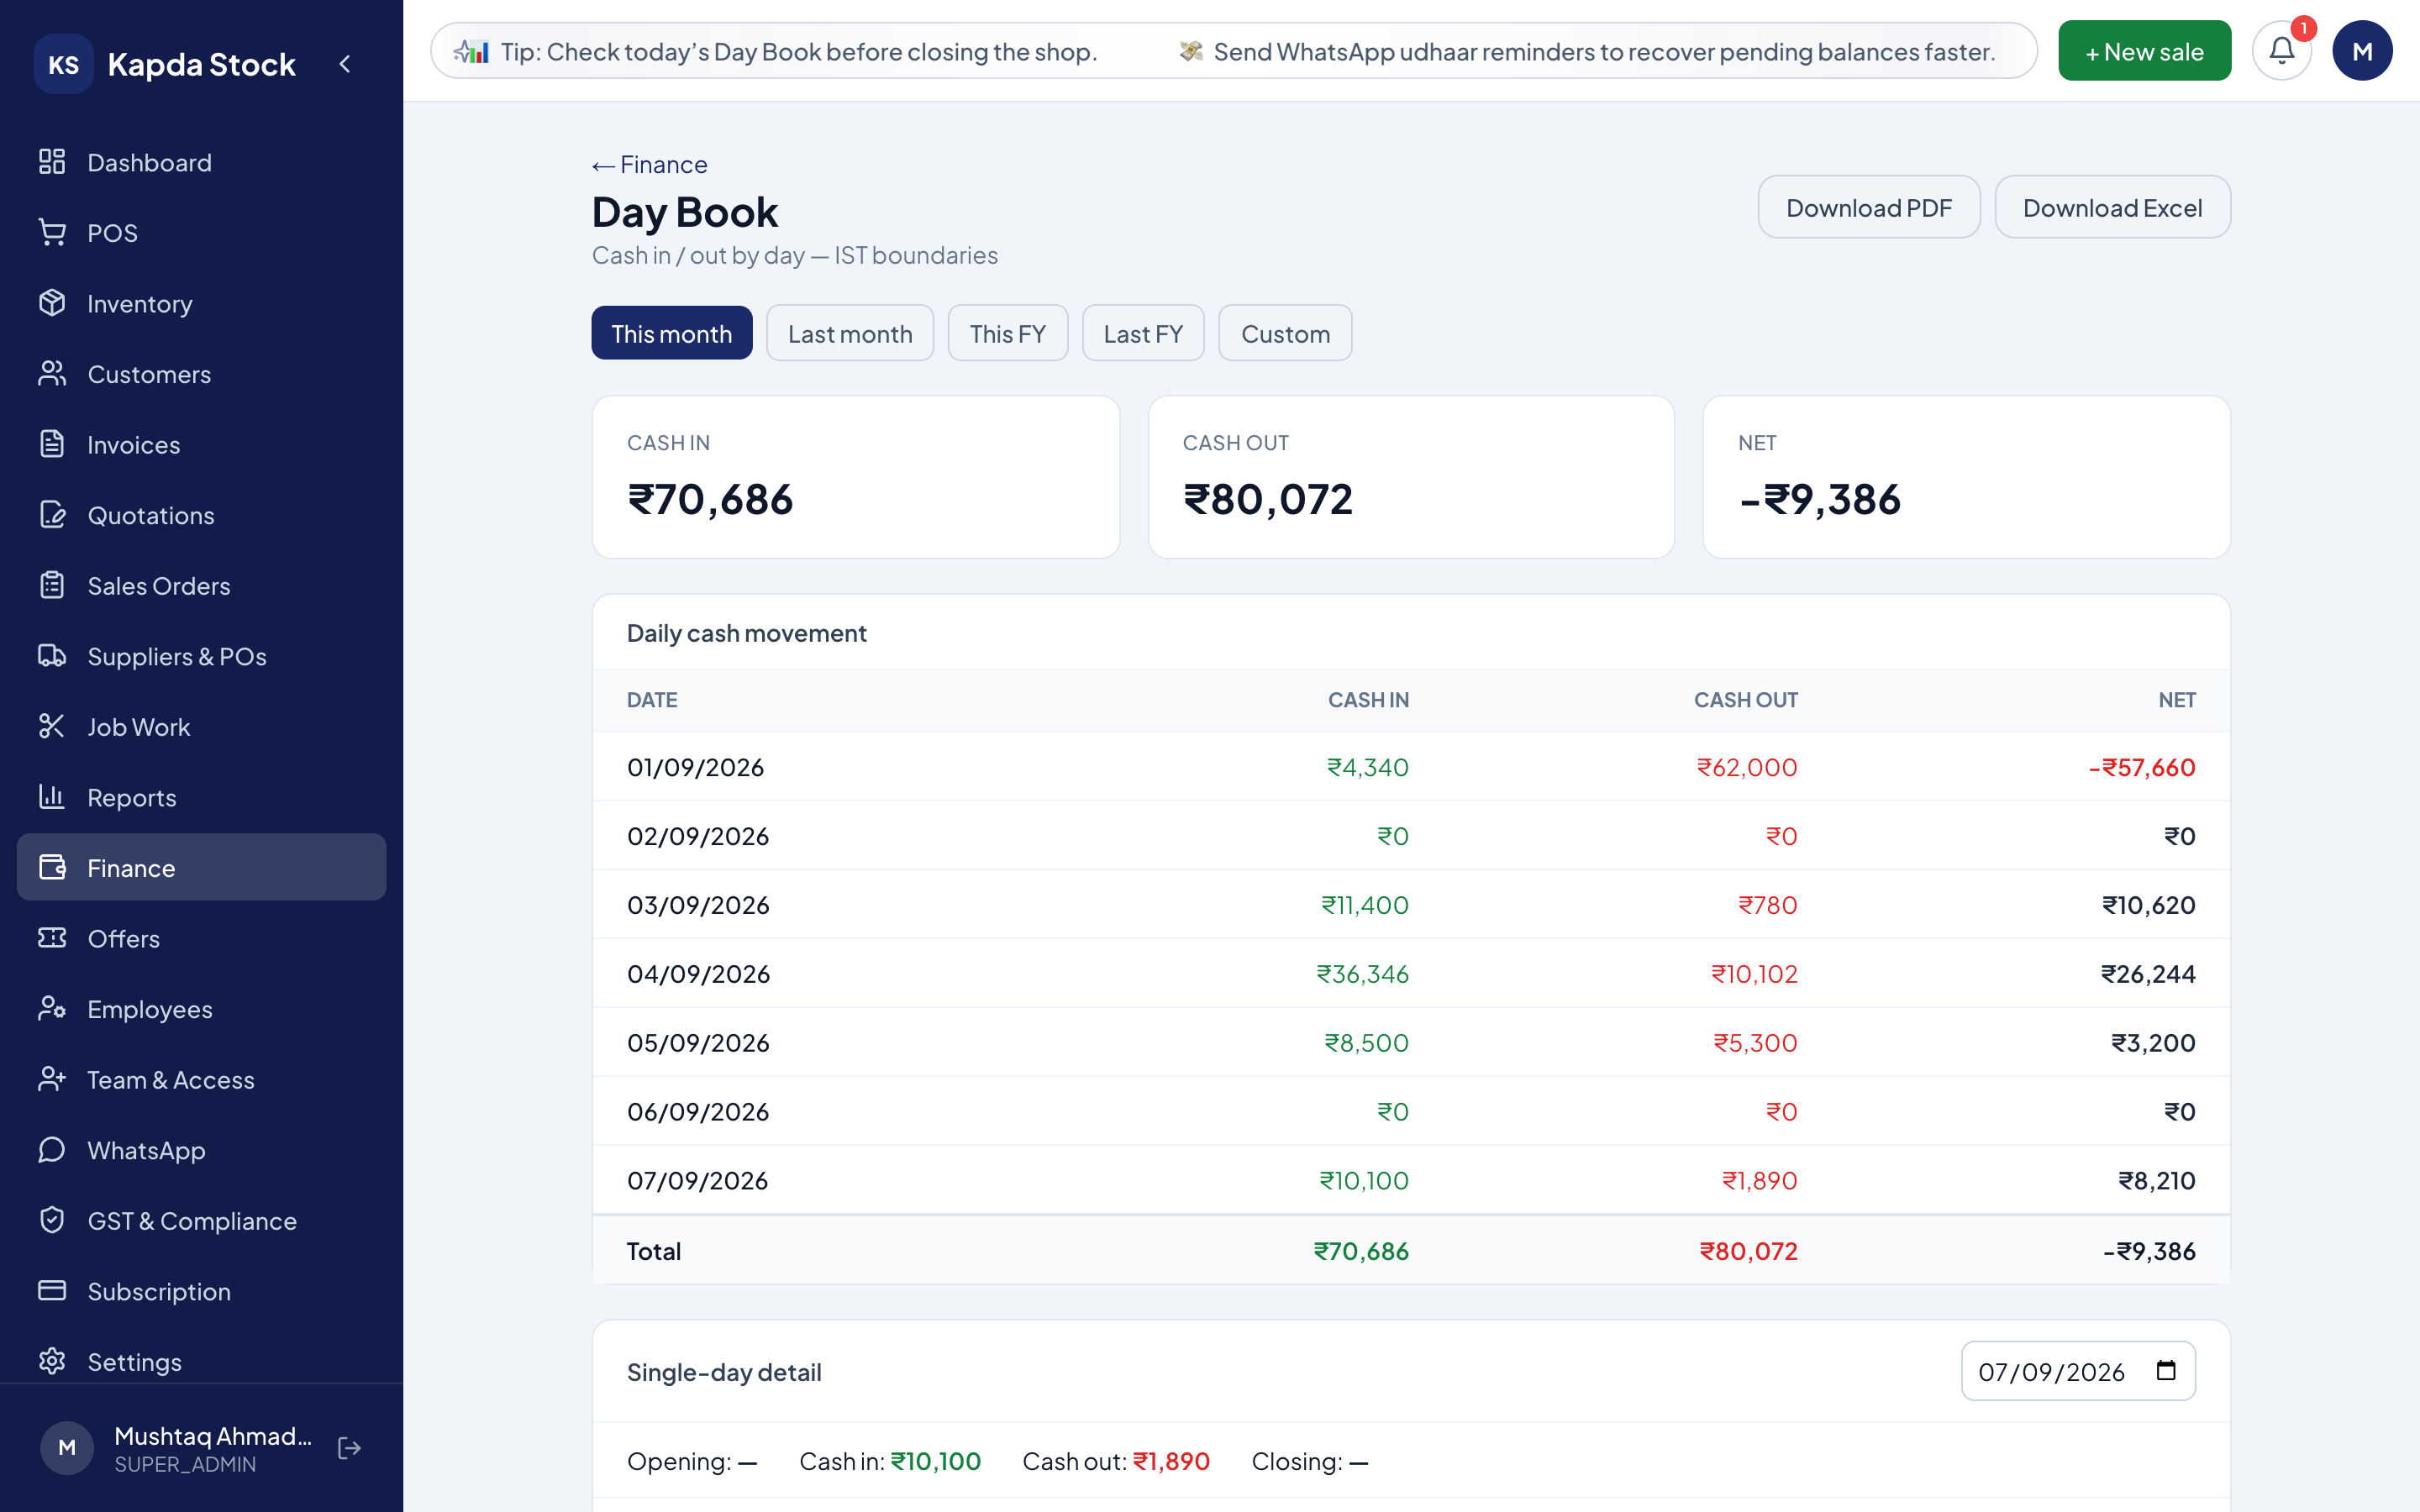The image size is (2420, 1512).
Task: Click the Invoices document icon
Action: [x=52, y=444]
